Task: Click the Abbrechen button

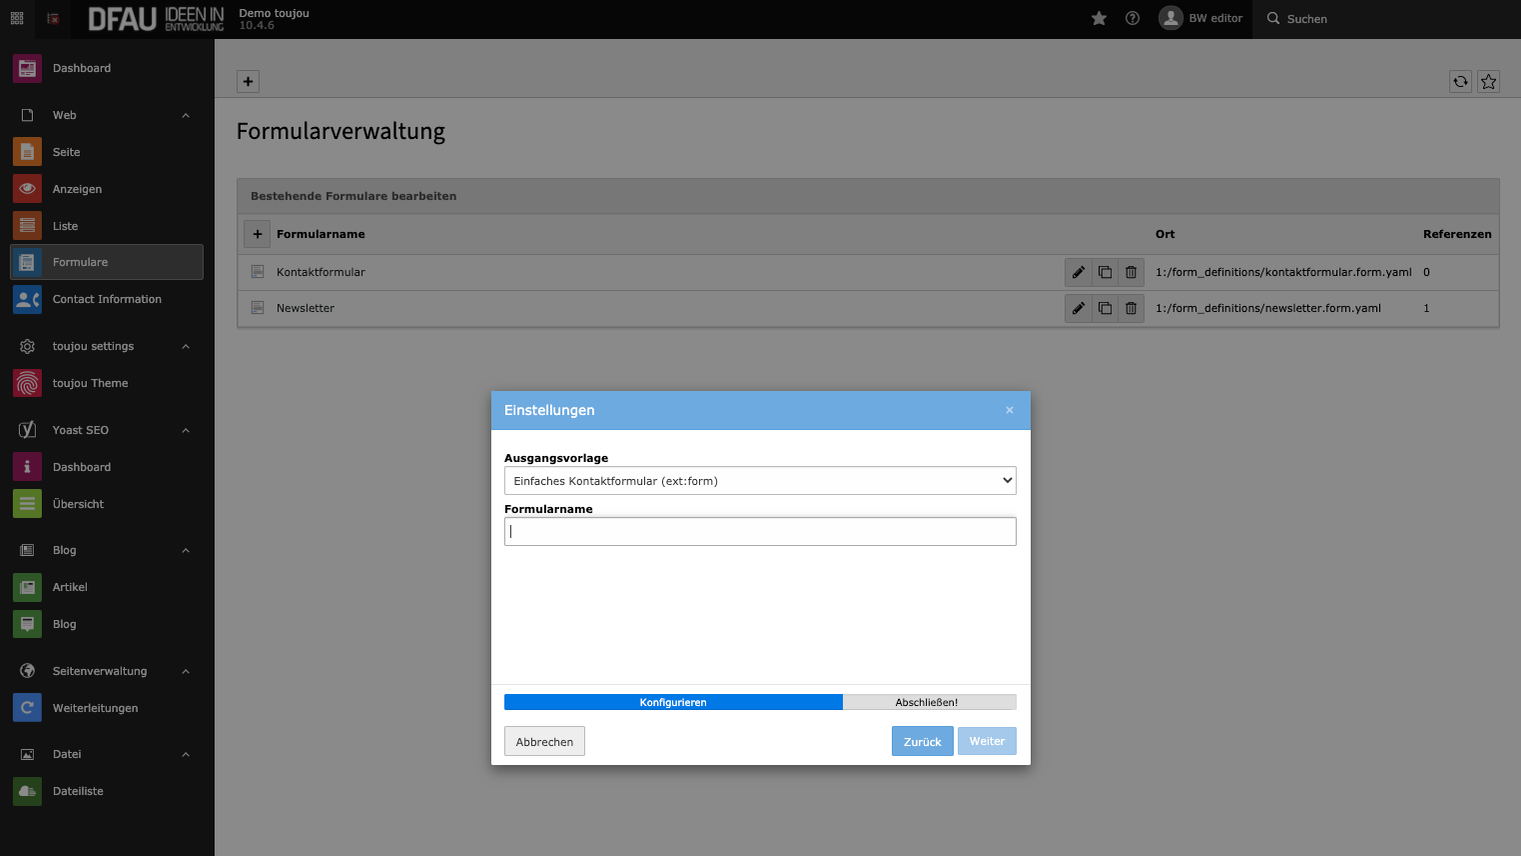Action: [544, 742]
